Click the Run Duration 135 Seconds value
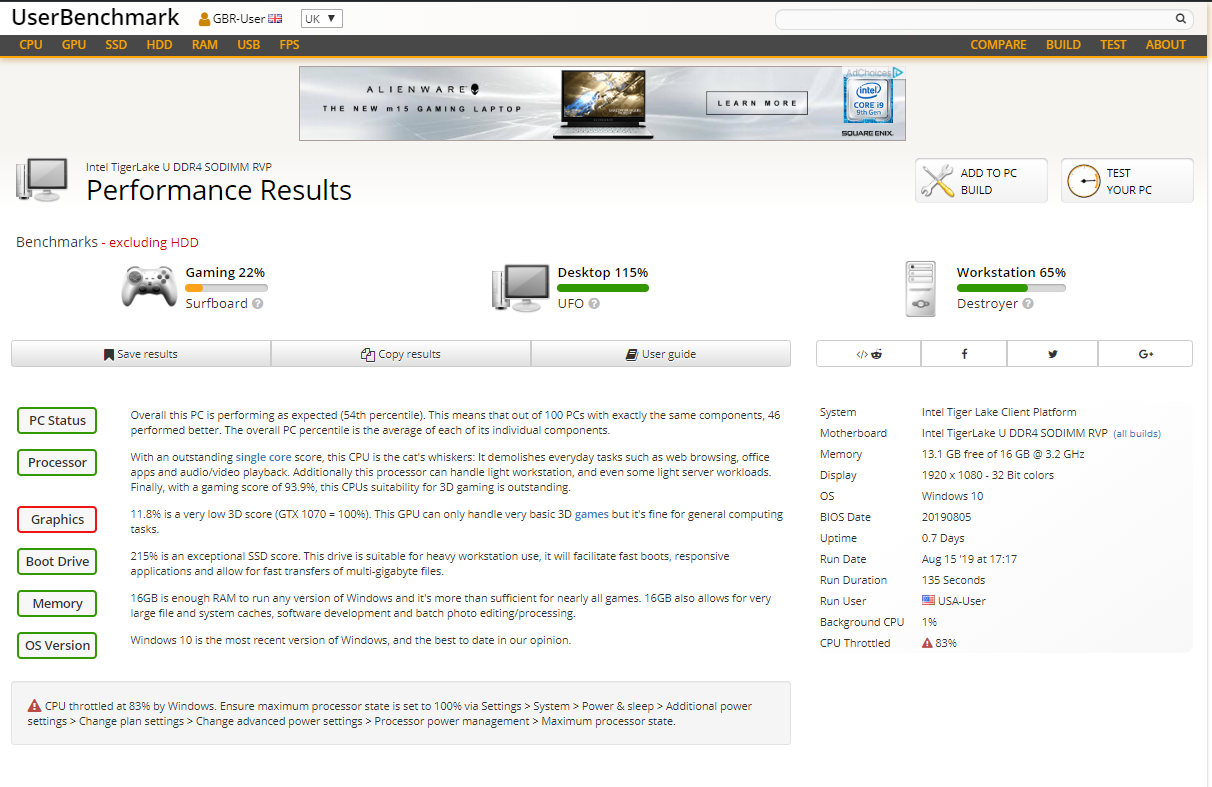This screenshot has height=787, width=1212. (x=953, y=580)
